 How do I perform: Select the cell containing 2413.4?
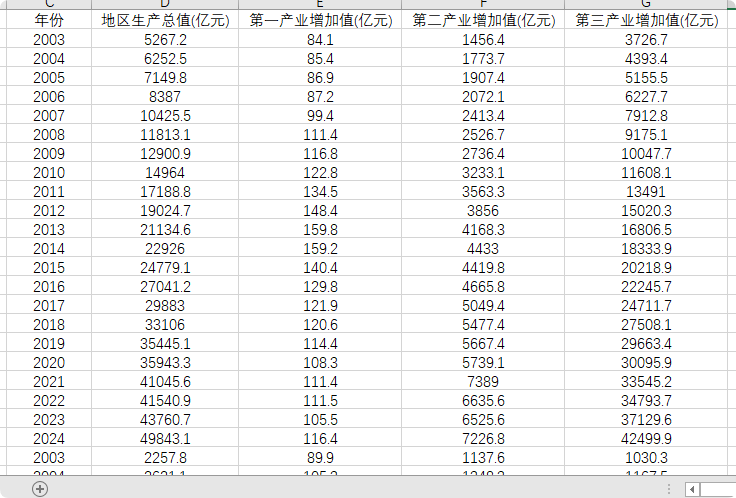coord(483,115)
